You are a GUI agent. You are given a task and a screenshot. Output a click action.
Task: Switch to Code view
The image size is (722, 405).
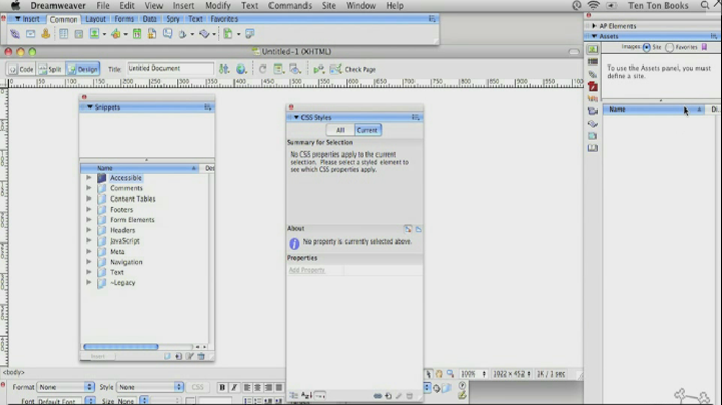coord(21,69)
